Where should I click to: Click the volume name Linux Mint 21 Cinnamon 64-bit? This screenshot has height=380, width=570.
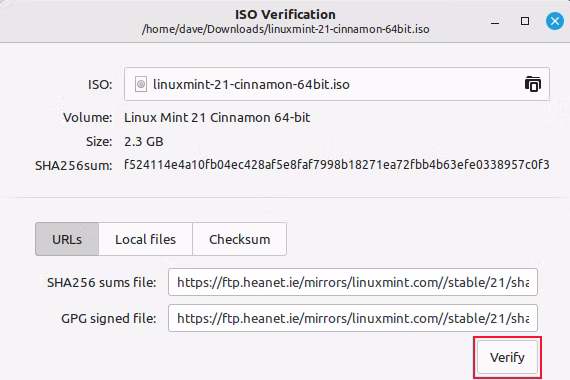click(217, 117)
